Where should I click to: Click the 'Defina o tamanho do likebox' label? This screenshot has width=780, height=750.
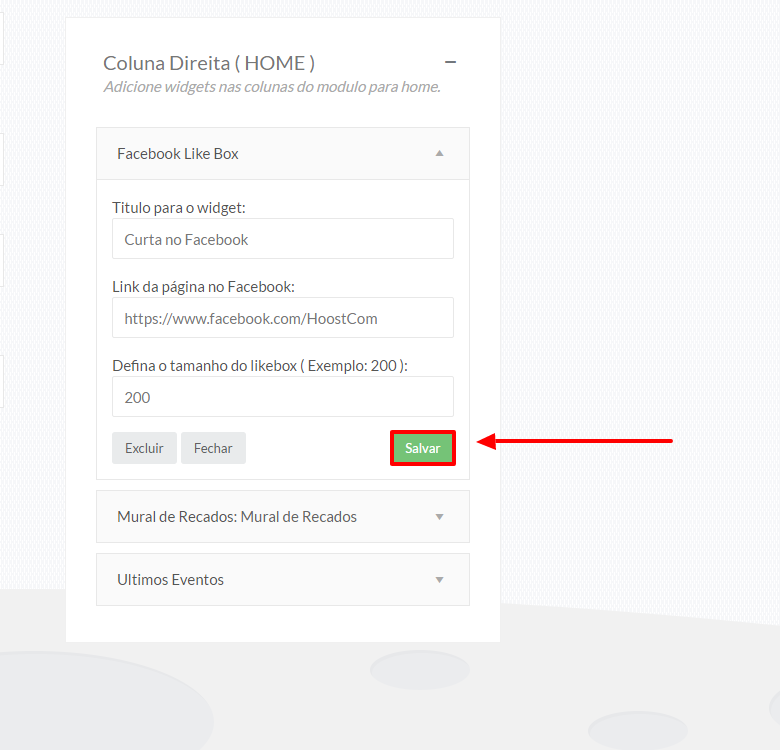click(260, 366)
